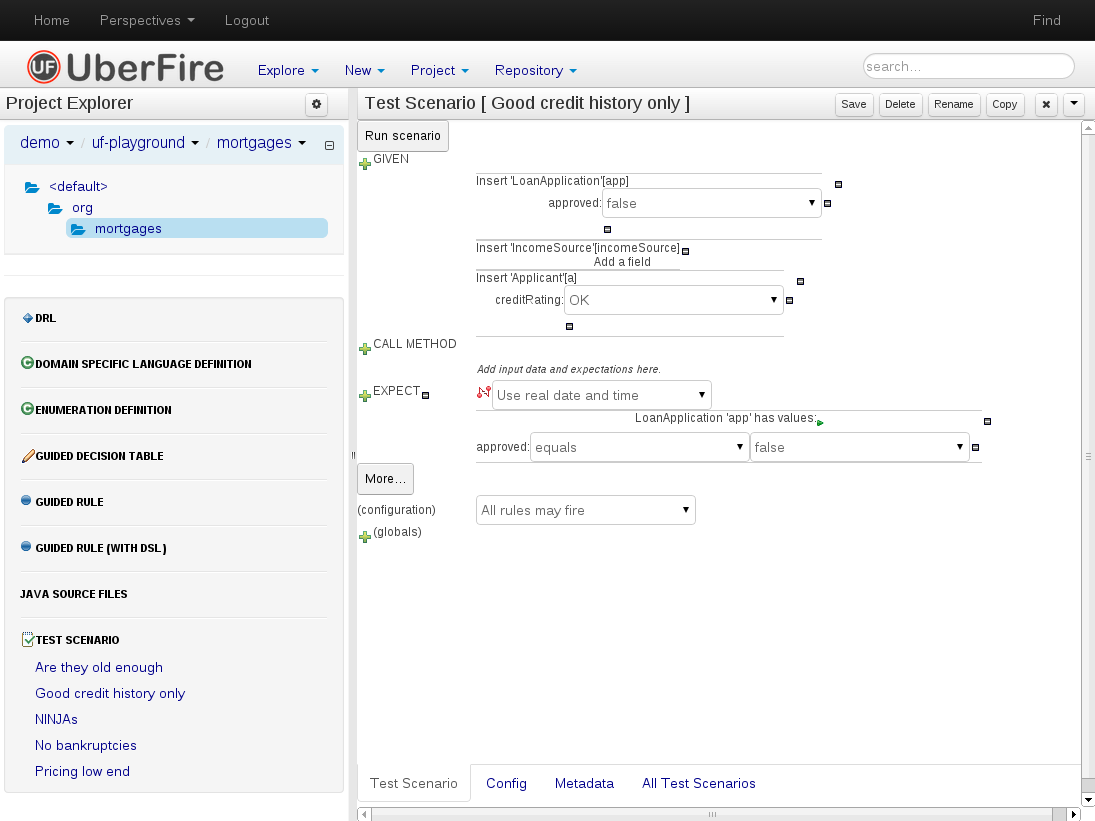The width and height of the screenshot is (1095, 821).
Task: Collapse the project breadcrumb panel
Action: [x=329, y=145]
